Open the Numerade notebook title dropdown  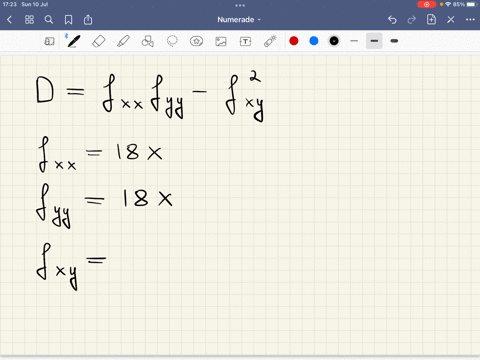click(239, 20)
